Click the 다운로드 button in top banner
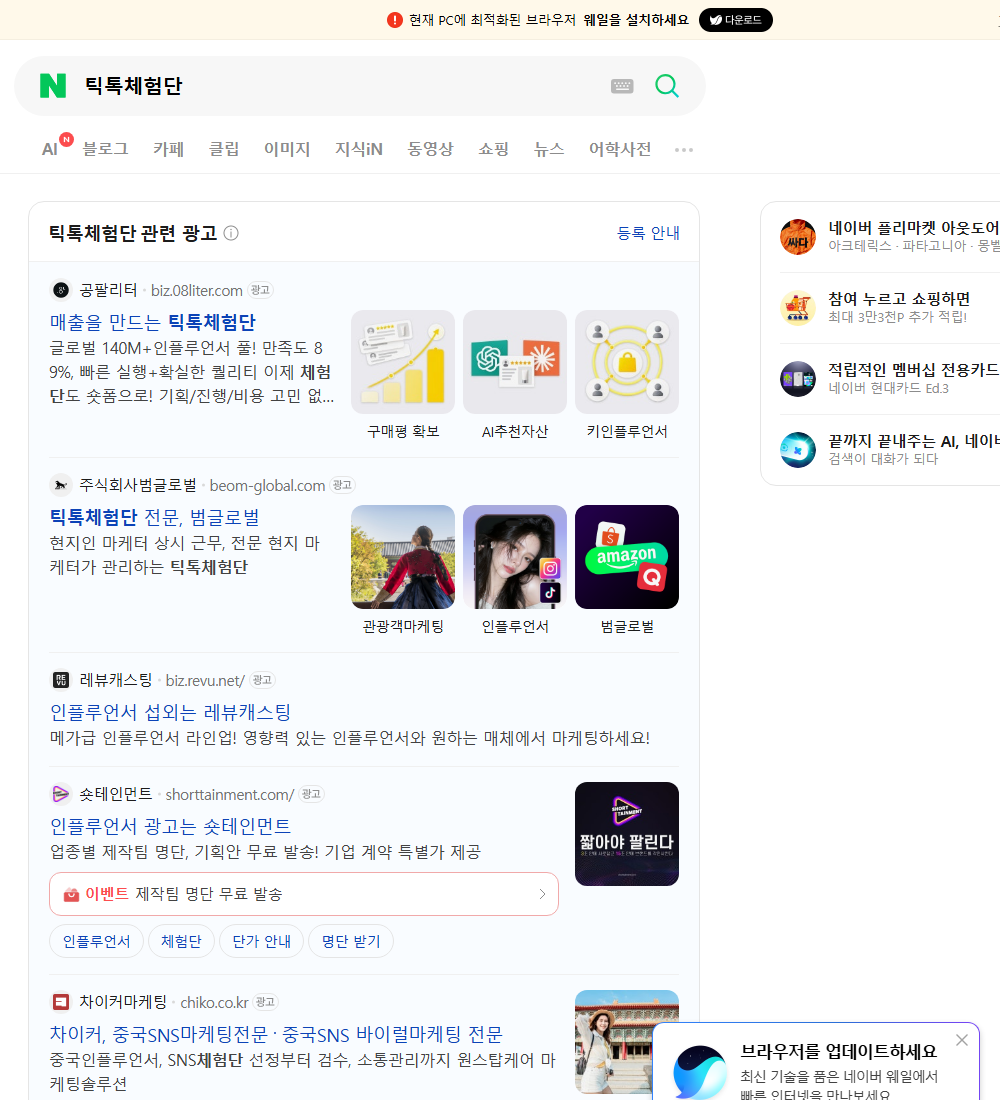This screenshot has width=1000, height=1100. (735, 20)
